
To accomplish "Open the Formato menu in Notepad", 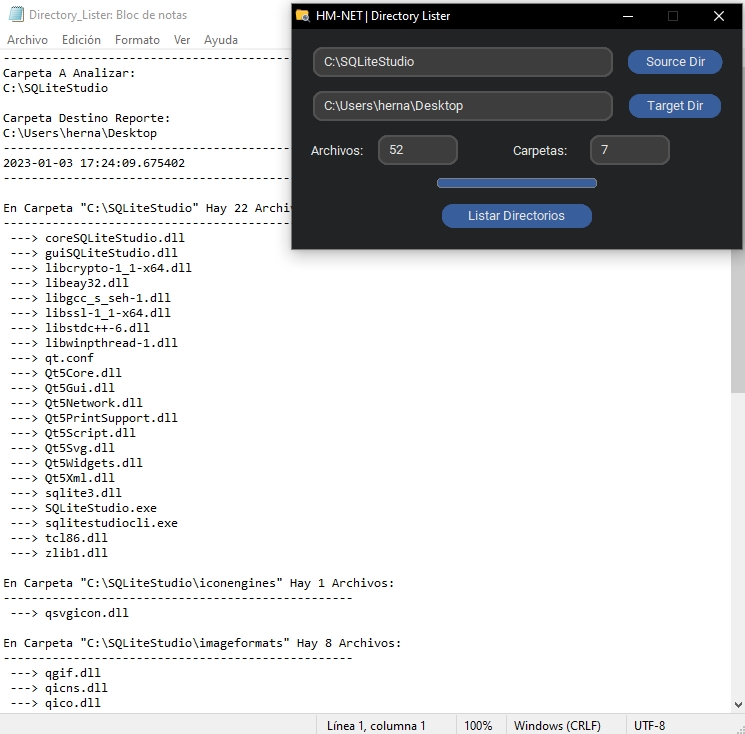I will [137, 40].
